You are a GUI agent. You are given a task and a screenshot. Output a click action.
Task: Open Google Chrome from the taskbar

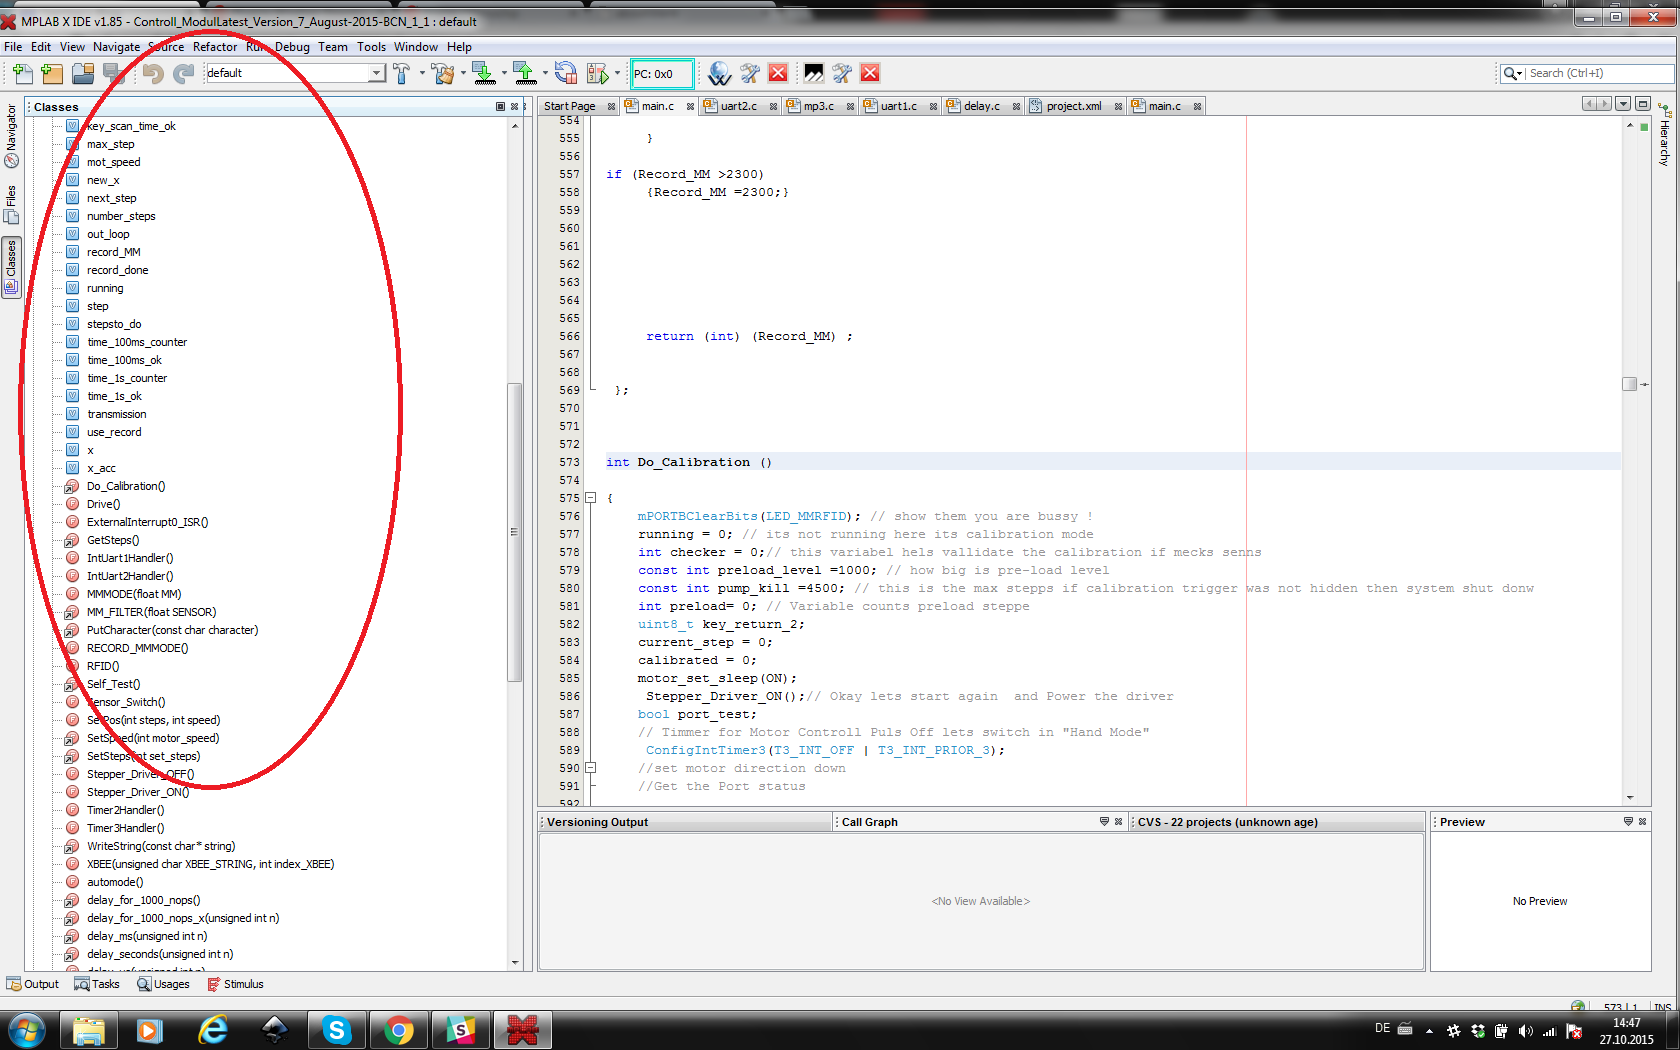[x=398, y=1030]
